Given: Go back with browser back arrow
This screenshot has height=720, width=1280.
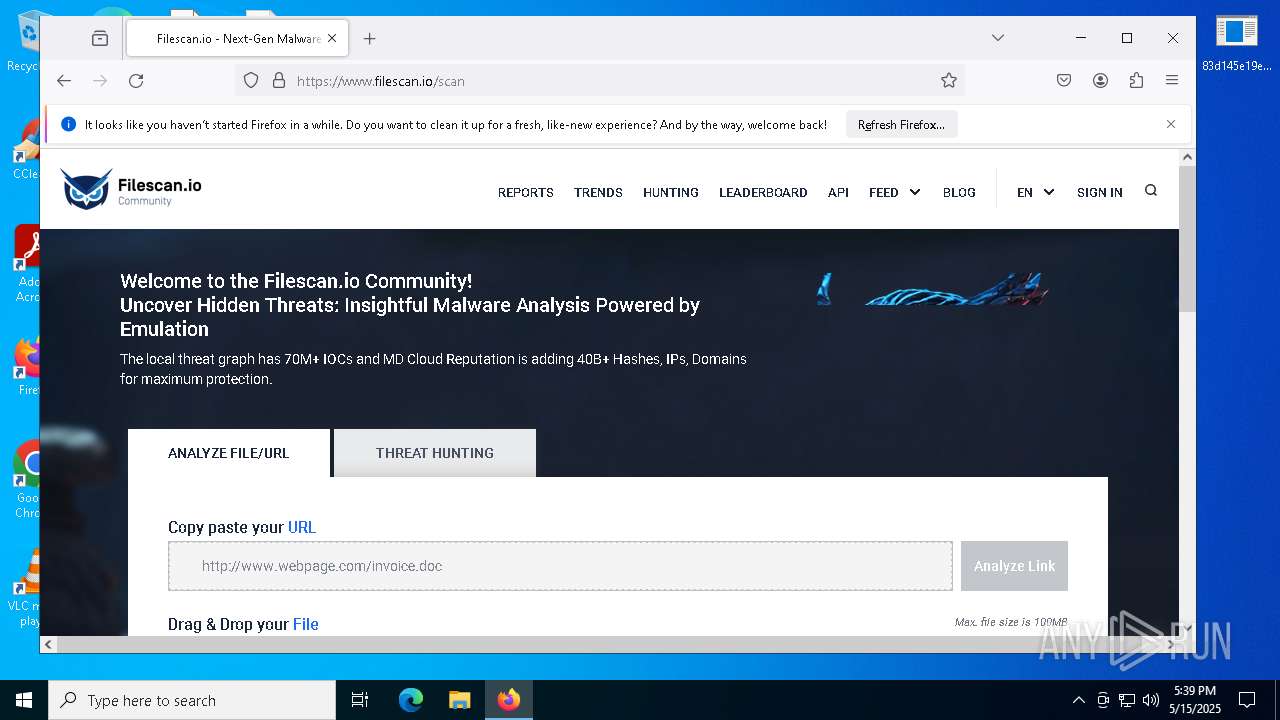Looking at the screenshot, I should (64, 80).
